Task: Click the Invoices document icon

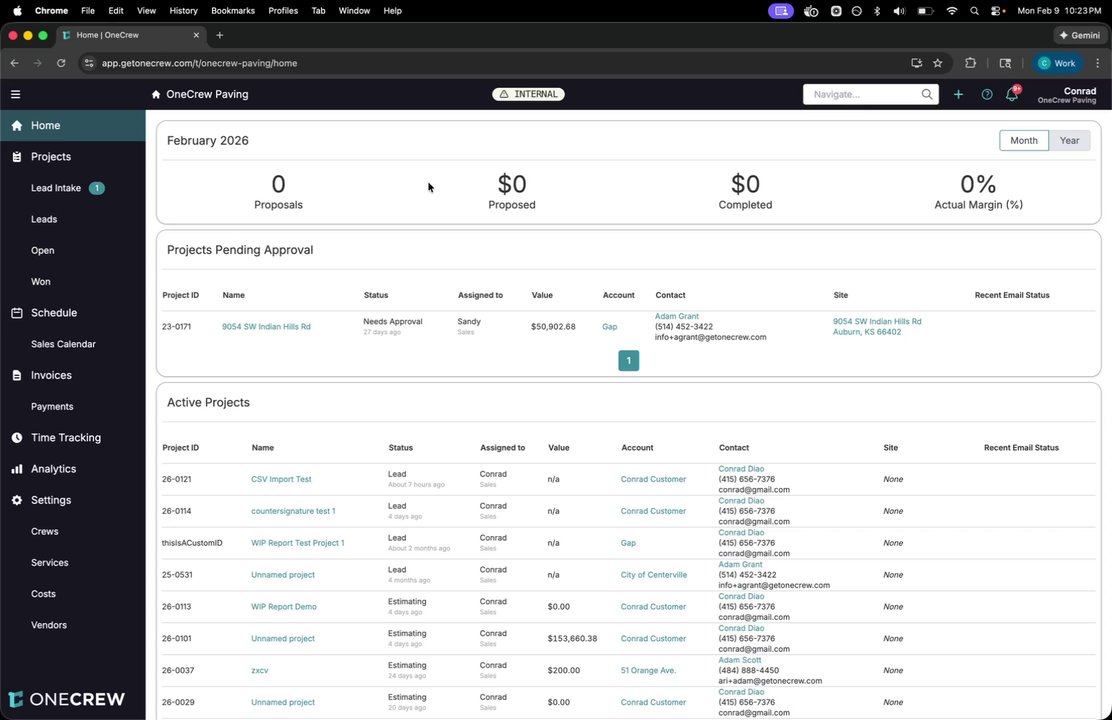Action: coord(17,375)
